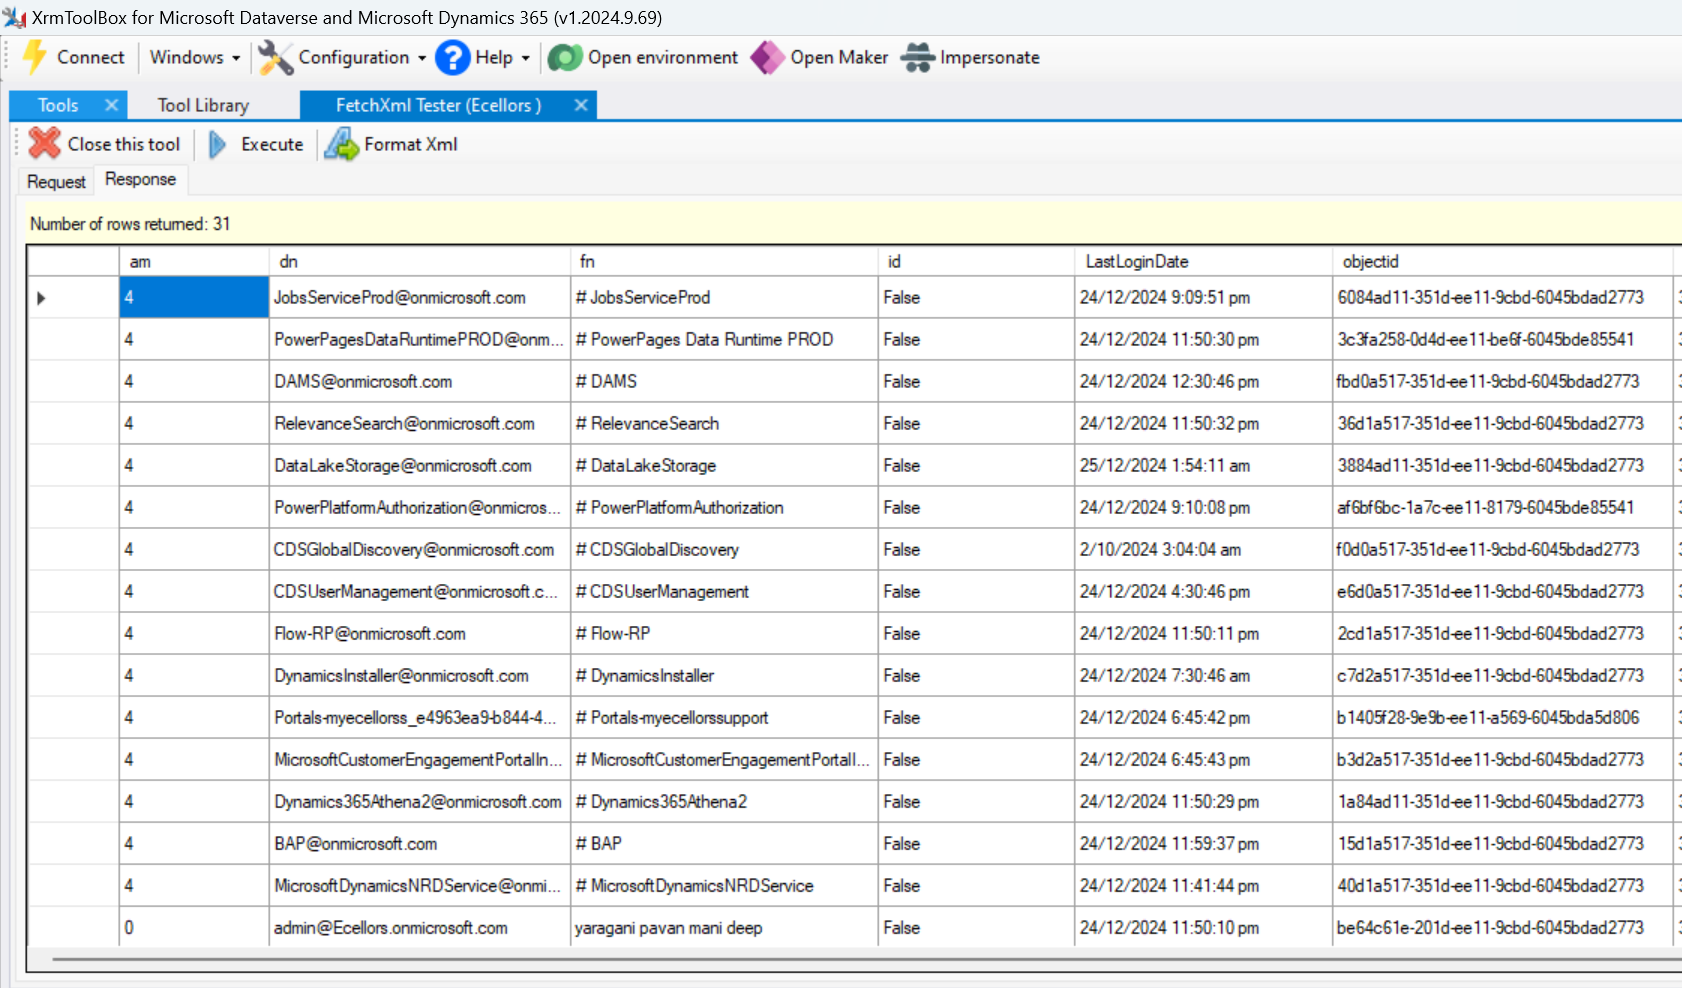Click the blue Help question mark icon
Screen dimensions: 1682x988
pos(452,57)
